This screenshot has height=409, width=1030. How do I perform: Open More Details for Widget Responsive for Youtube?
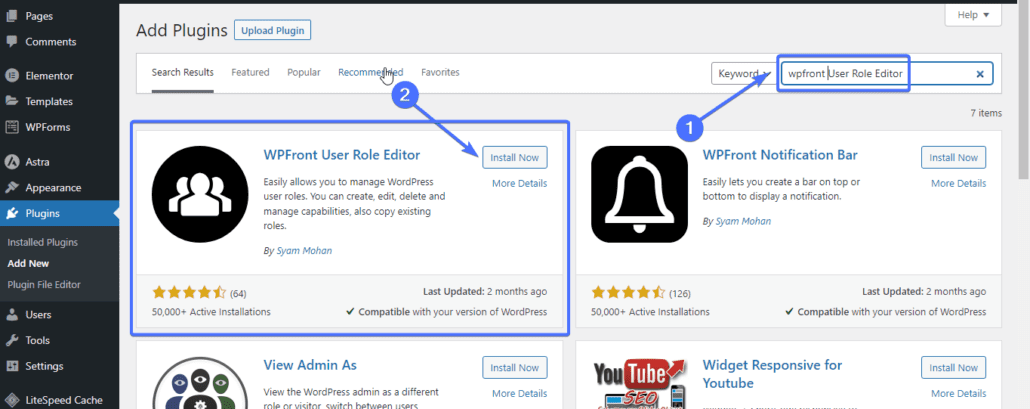point(958,393)
